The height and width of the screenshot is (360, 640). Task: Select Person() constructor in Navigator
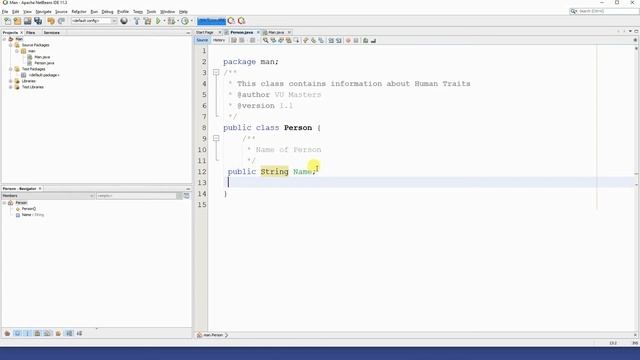coord(29,209)
